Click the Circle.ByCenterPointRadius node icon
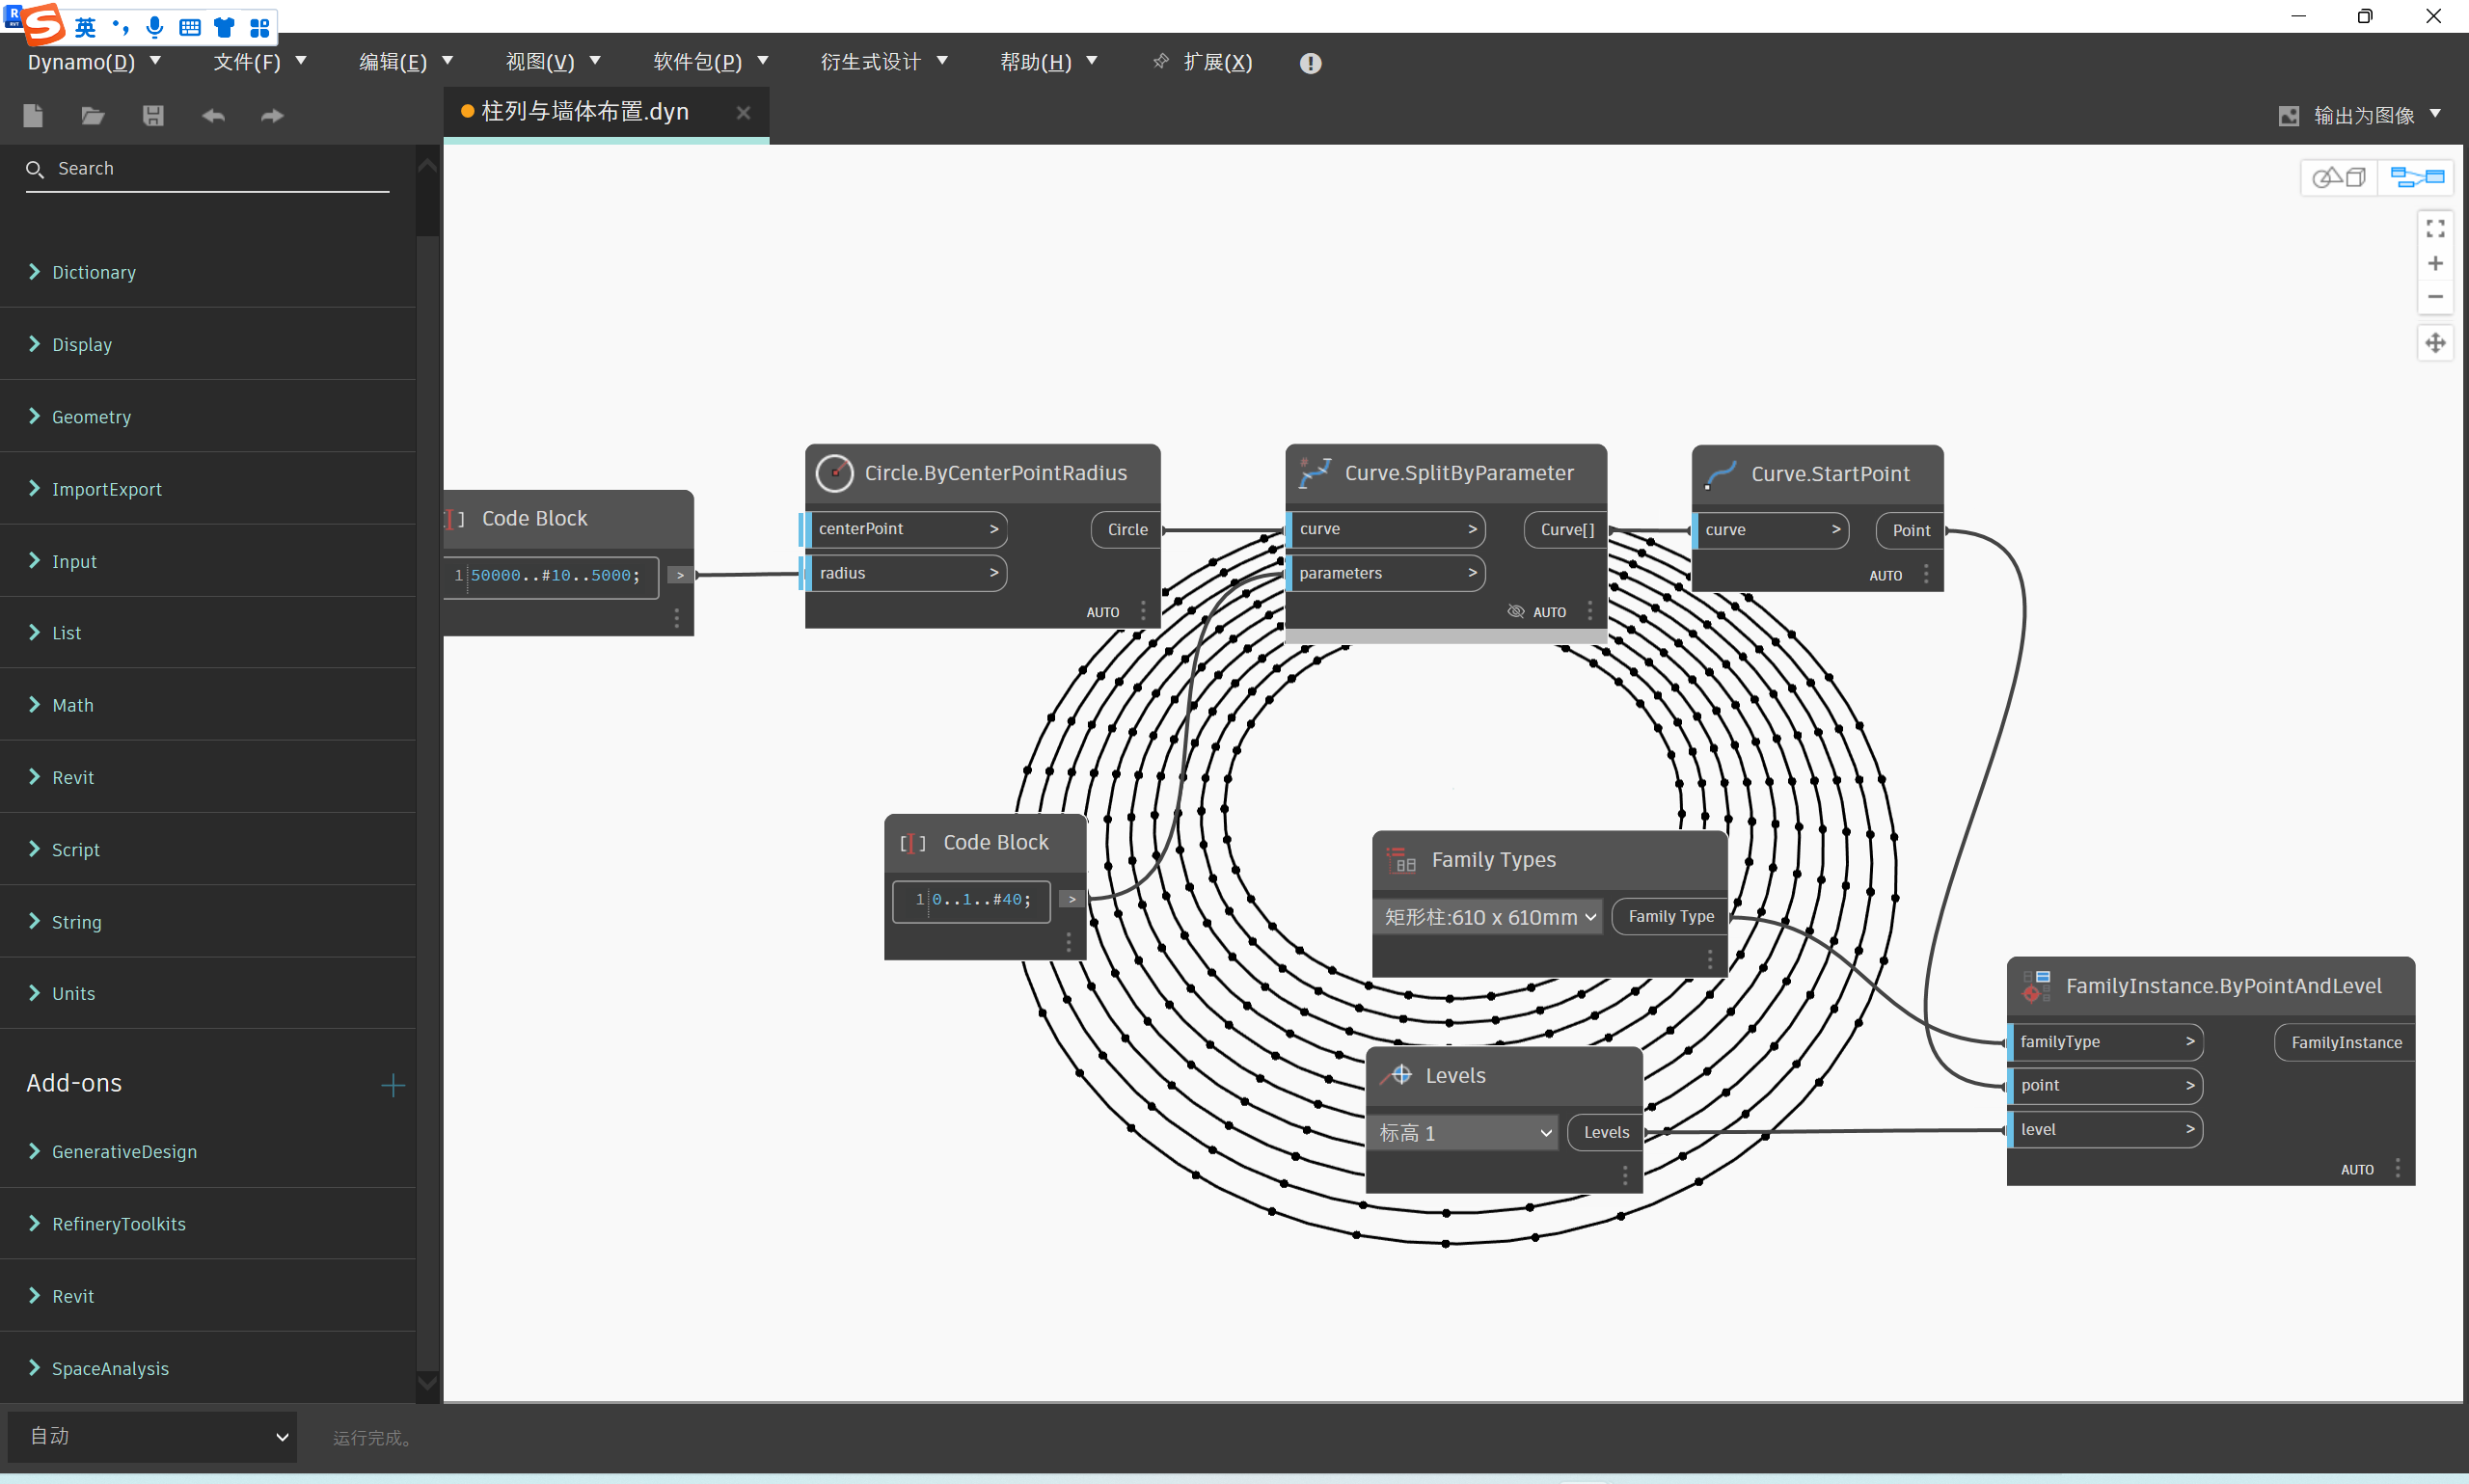The image size is (2469, 1484). [x=834, y=473]
